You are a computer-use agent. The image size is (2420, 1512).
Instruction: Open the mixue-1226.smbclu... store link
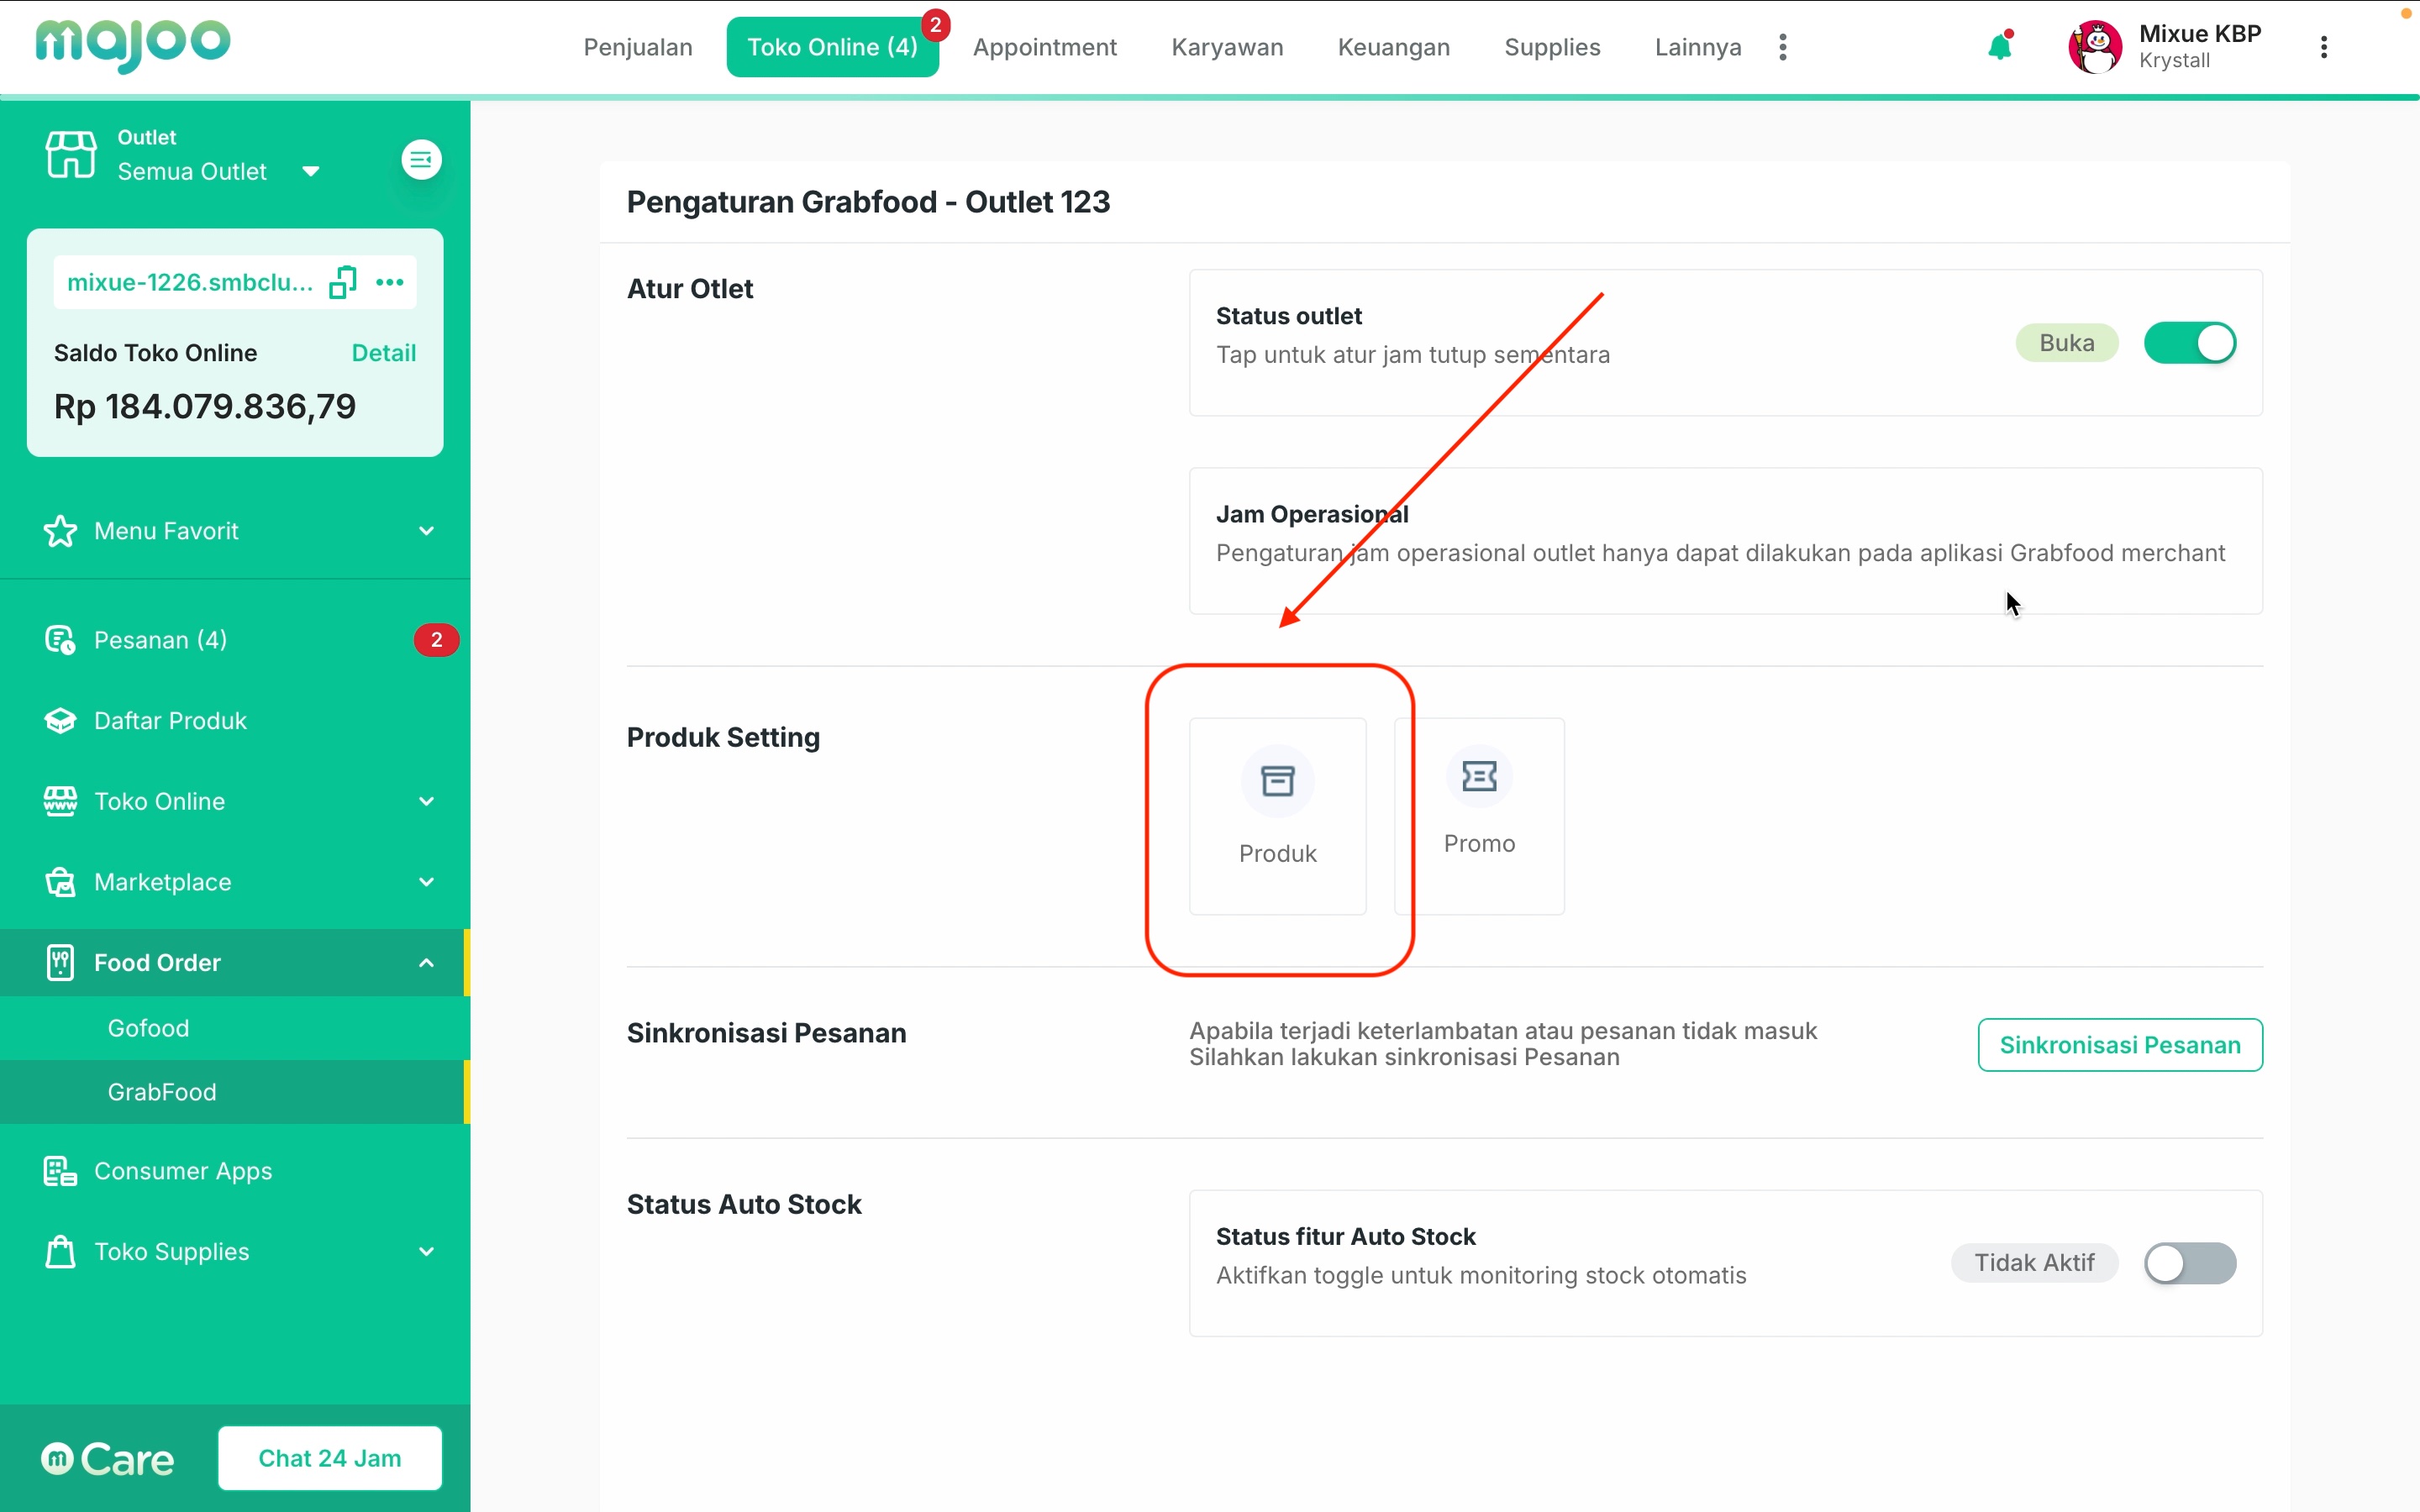(190, 282)
